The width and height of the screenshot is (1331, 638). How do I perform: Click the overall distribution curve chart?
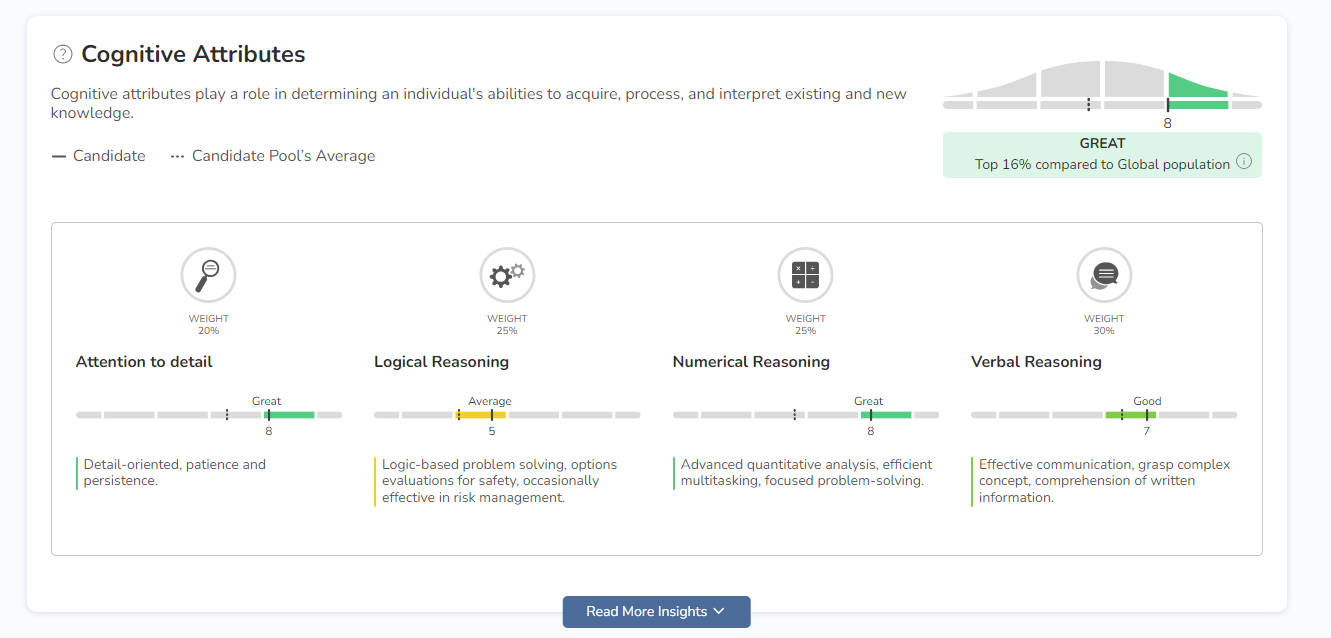click(x=1102, y=85)
